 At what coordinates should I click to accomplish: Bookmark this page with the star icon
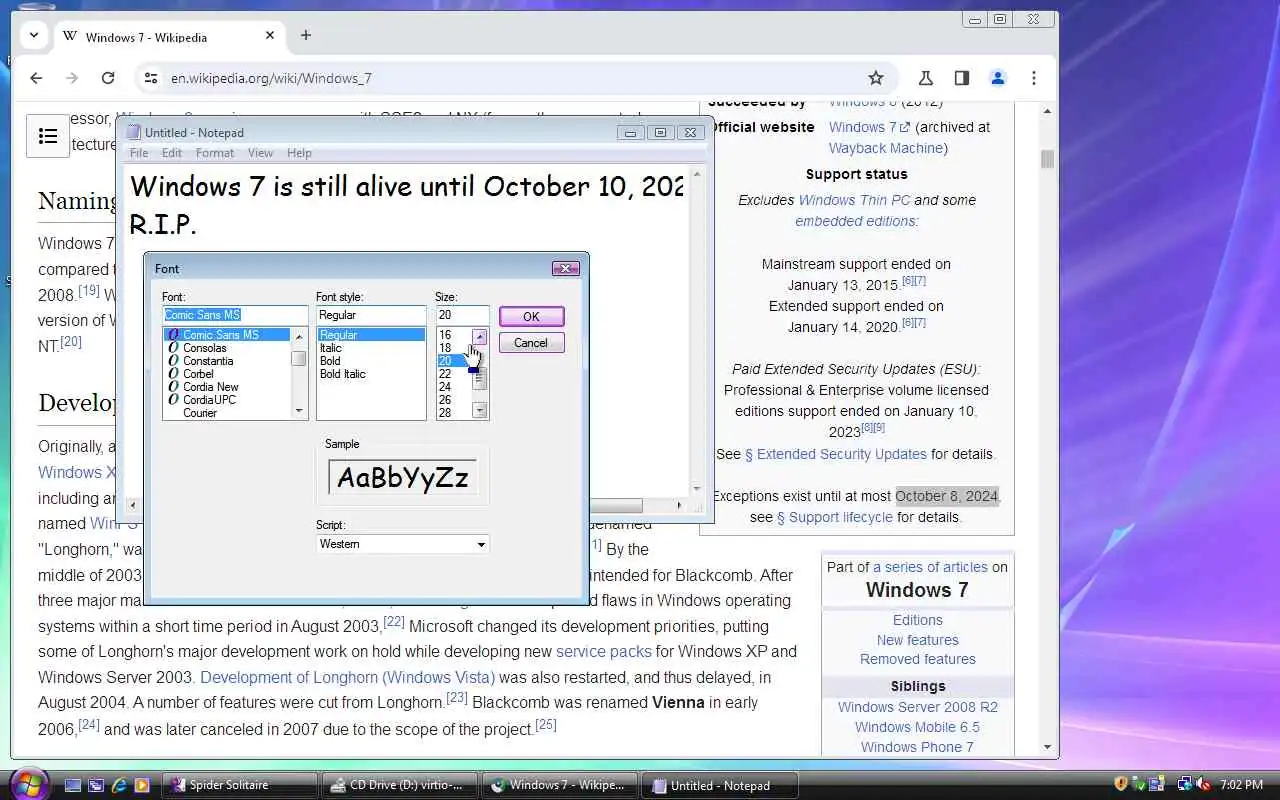tap(876, 78)
